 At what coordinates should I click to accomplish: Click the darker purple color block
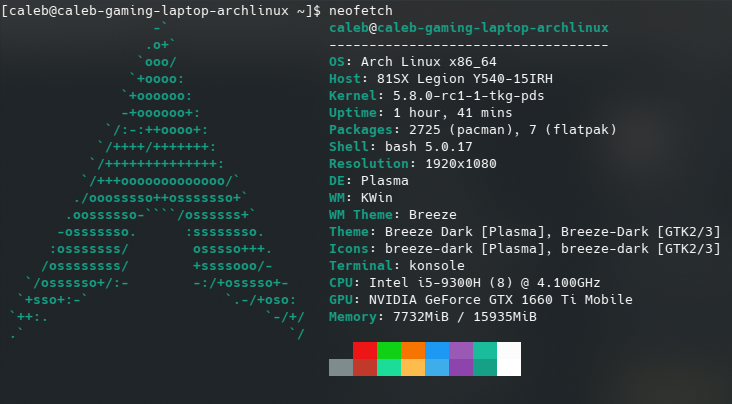click(x=461, y=368)
